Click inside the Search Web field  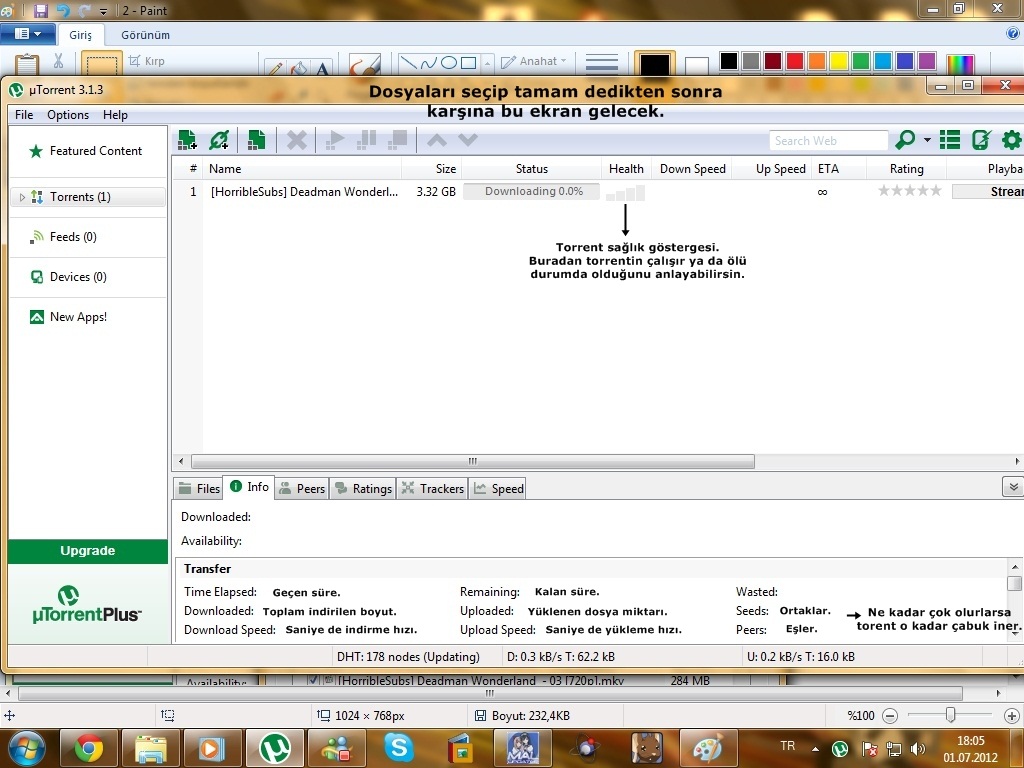click(828, 140)
